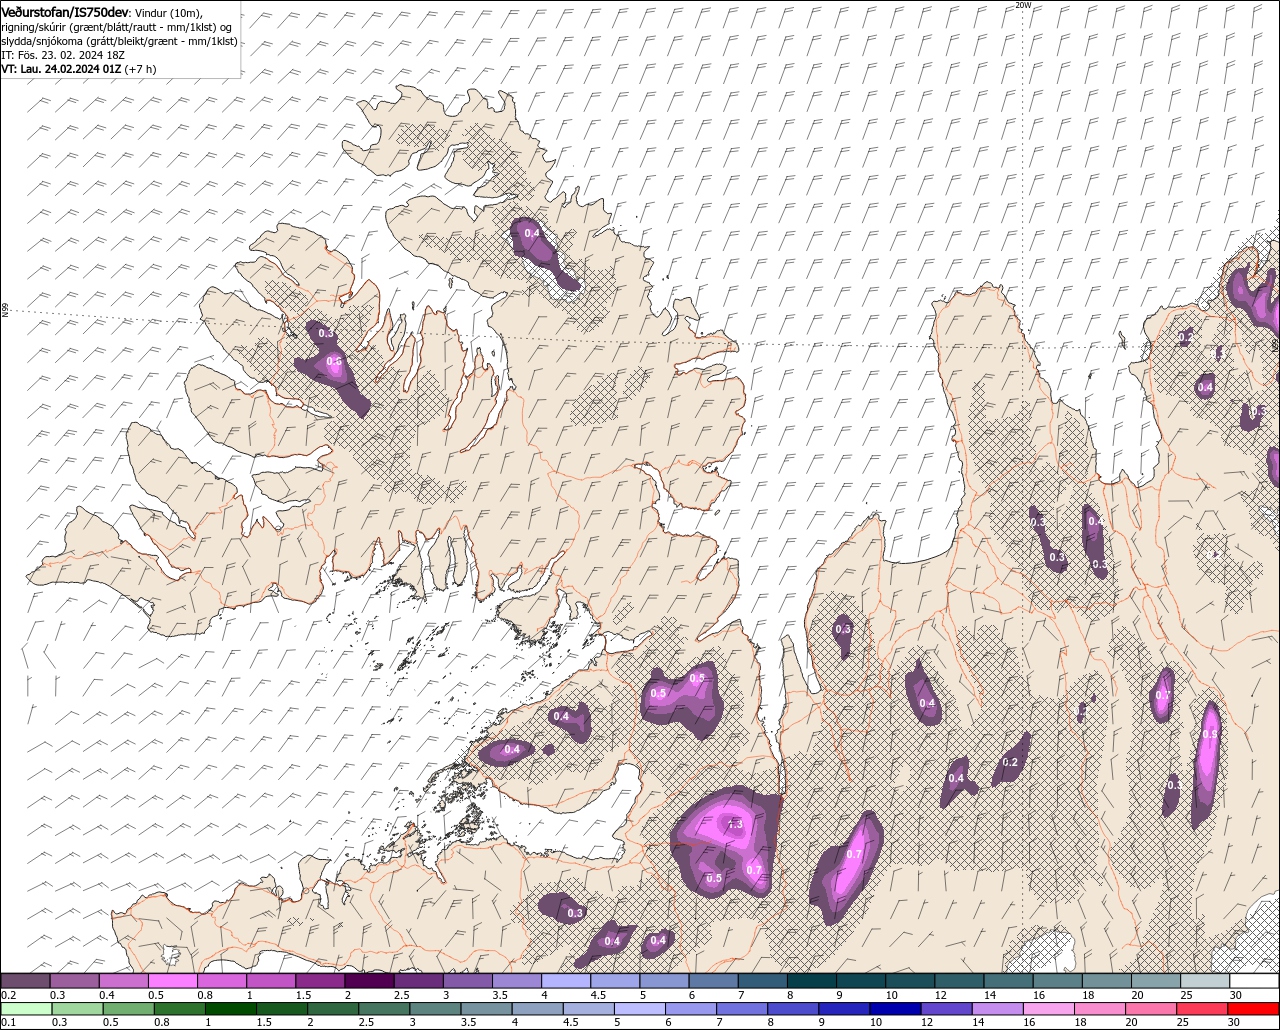Pick lower legend swatch starting at 7

[x=742, y=1009]
